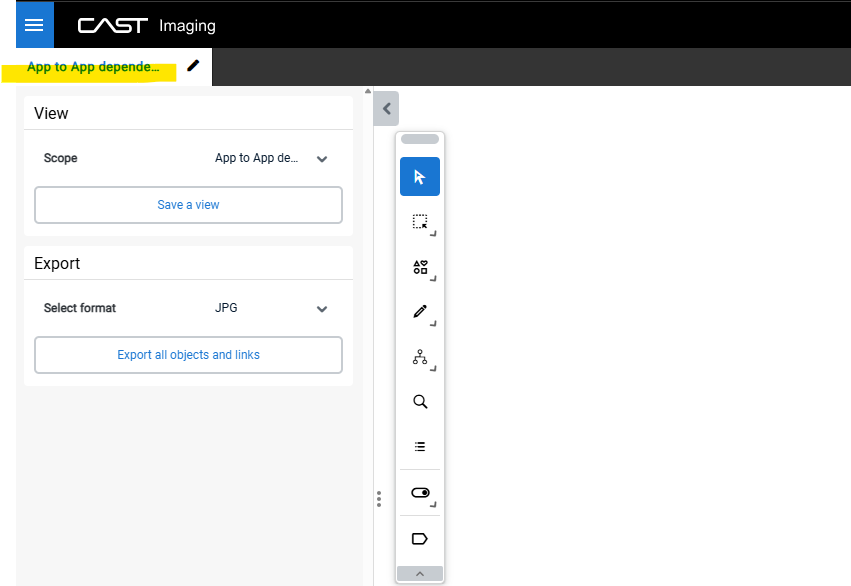Click the pencil edit icon beside view name

click(x=193, y=66)
